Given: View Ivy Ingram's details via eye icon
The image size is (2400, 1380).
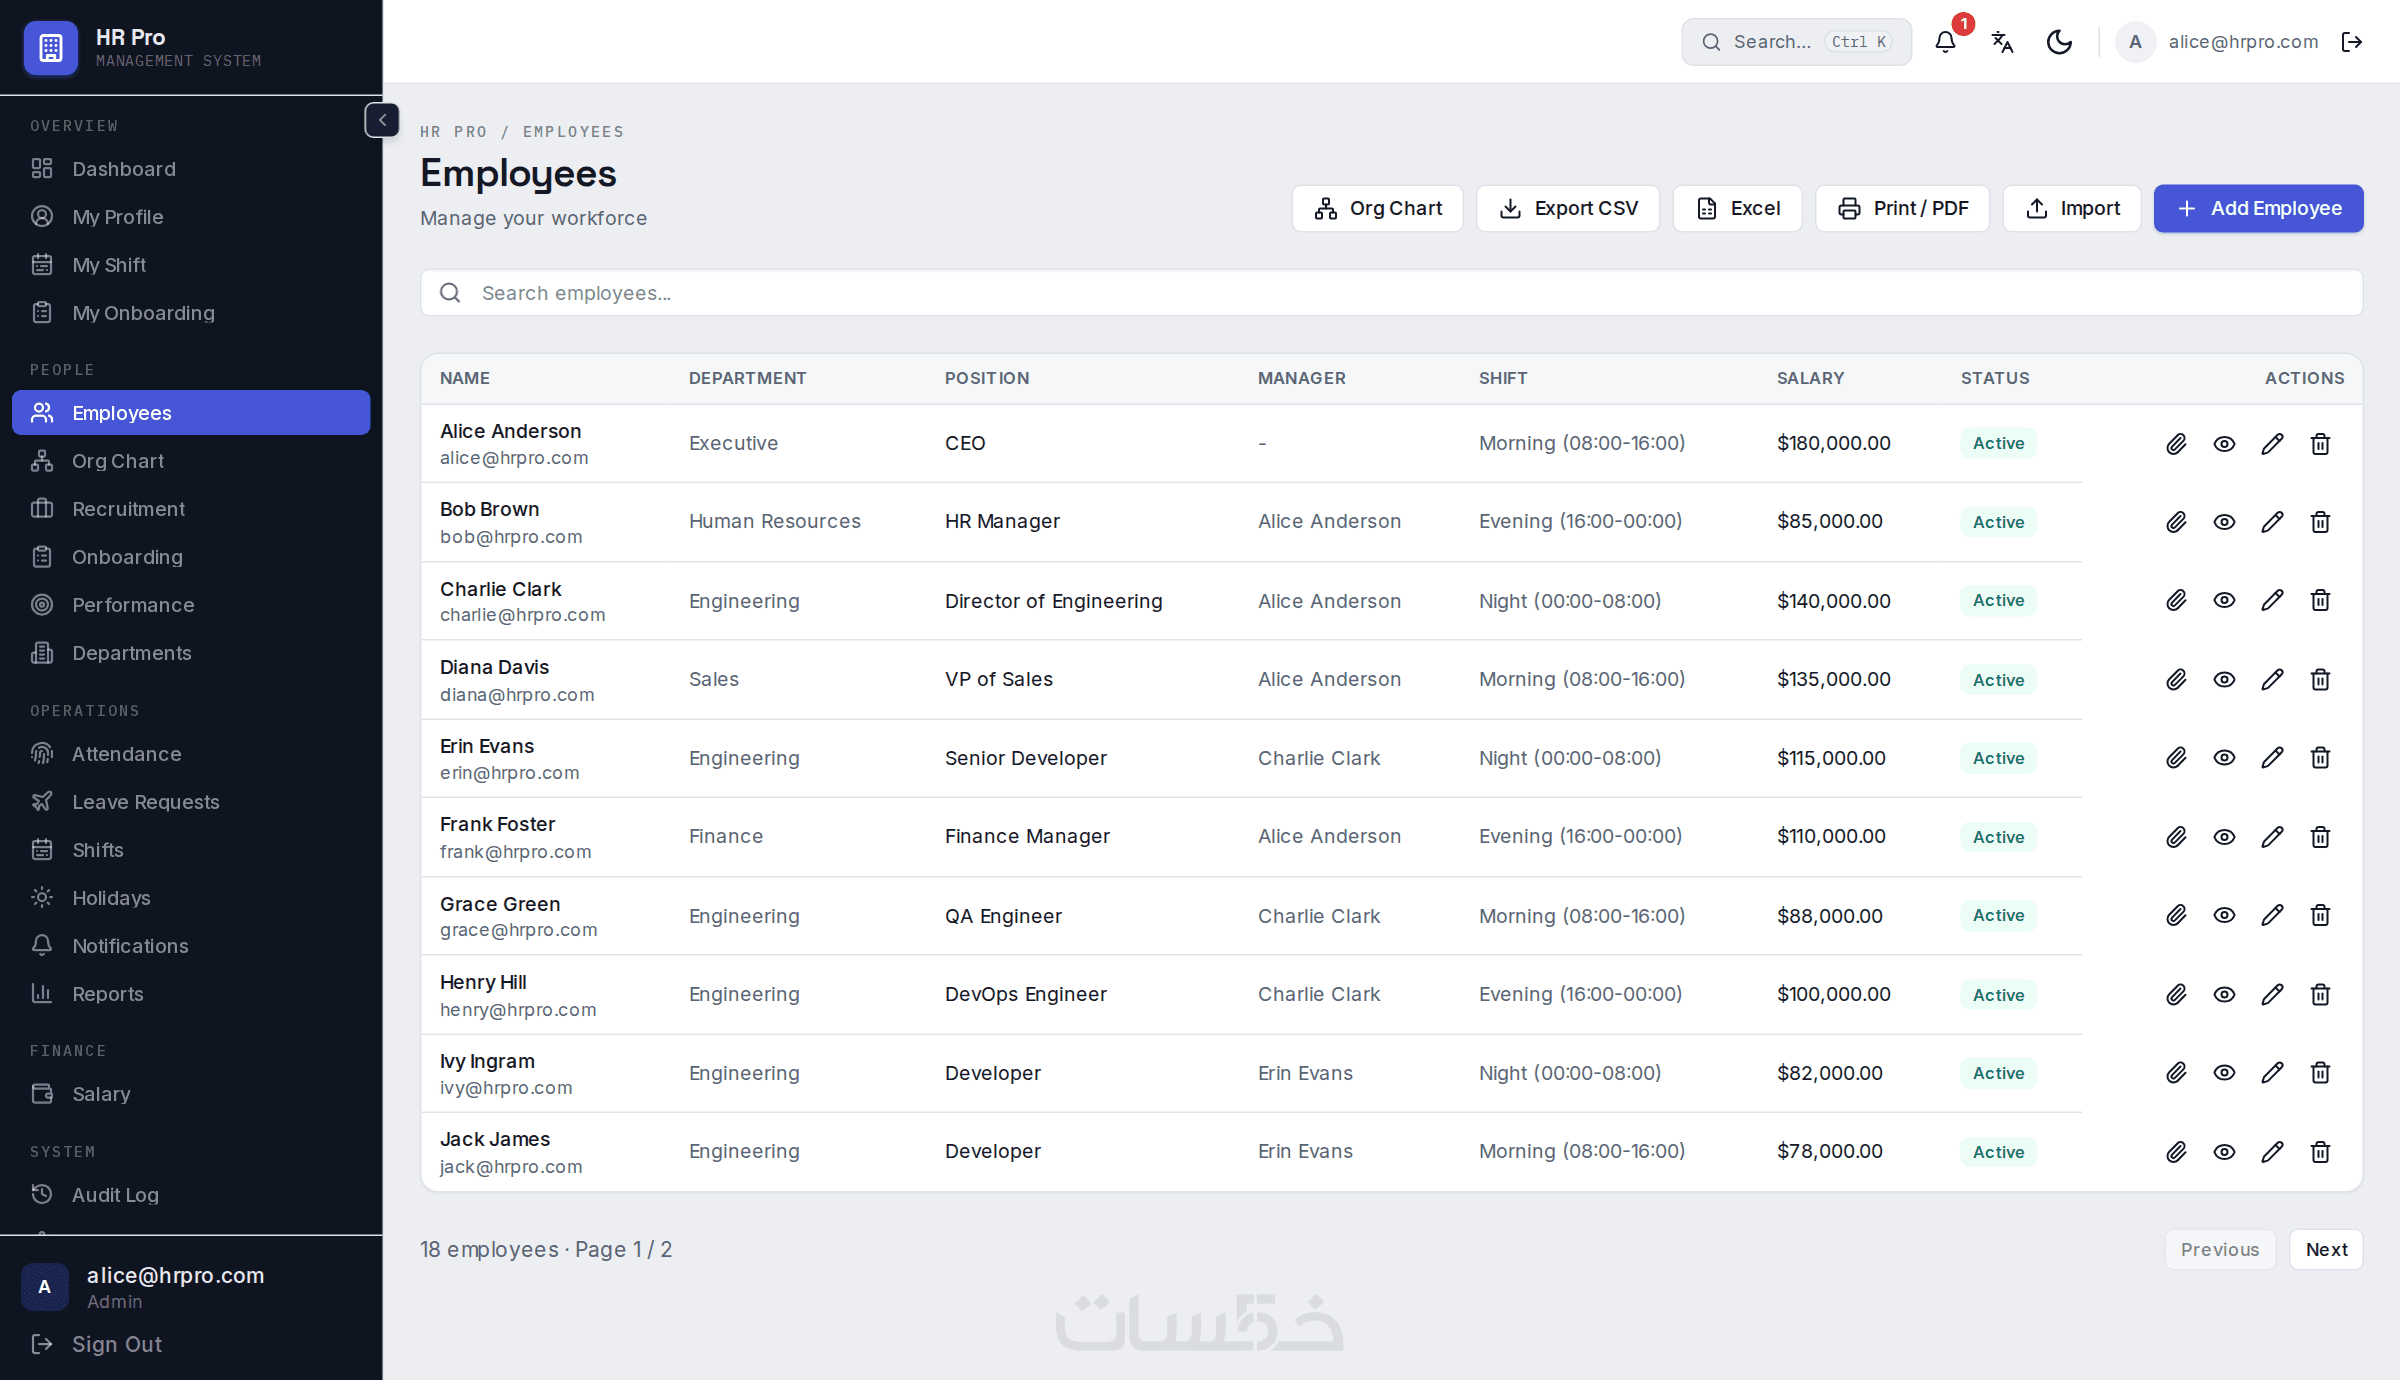Looking at the screenshot, I should 2224,1073.
